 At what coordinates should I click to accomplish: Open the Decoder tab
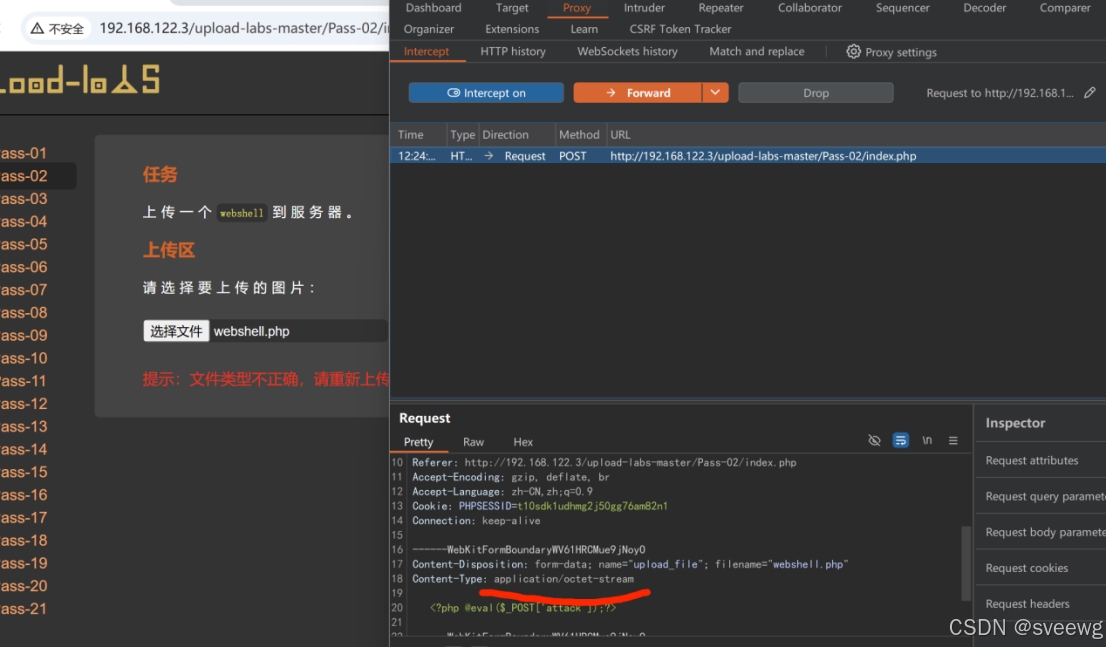[985, 8]
